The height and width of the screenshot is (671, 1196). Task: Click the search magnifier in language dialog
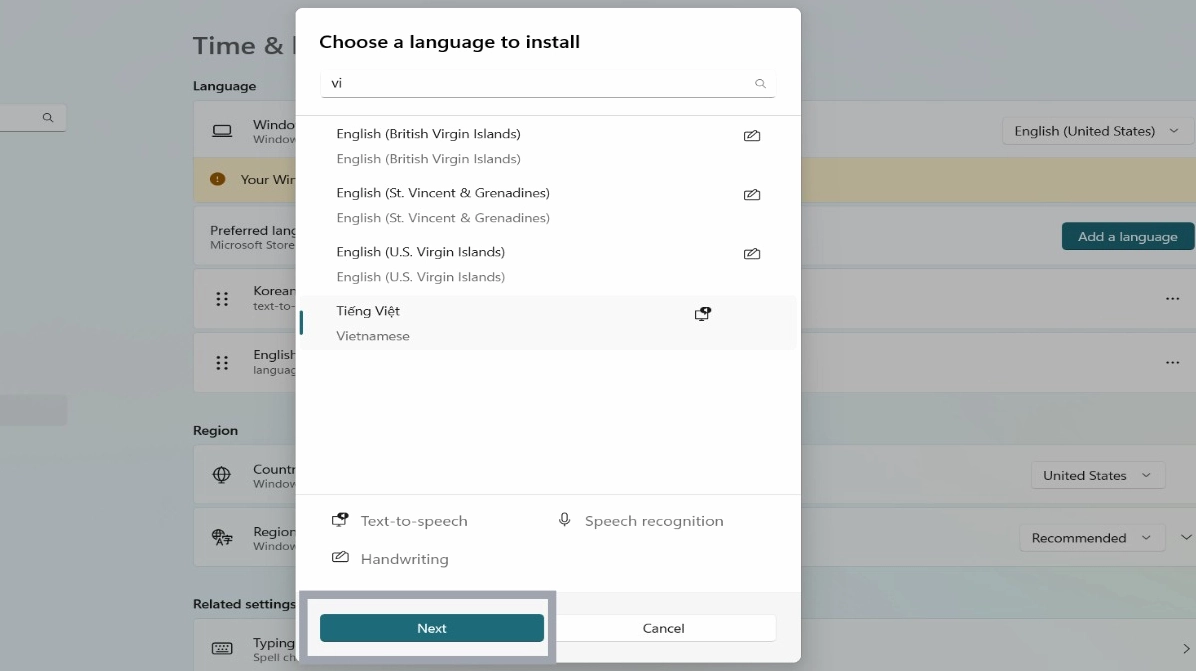(760, 84)
